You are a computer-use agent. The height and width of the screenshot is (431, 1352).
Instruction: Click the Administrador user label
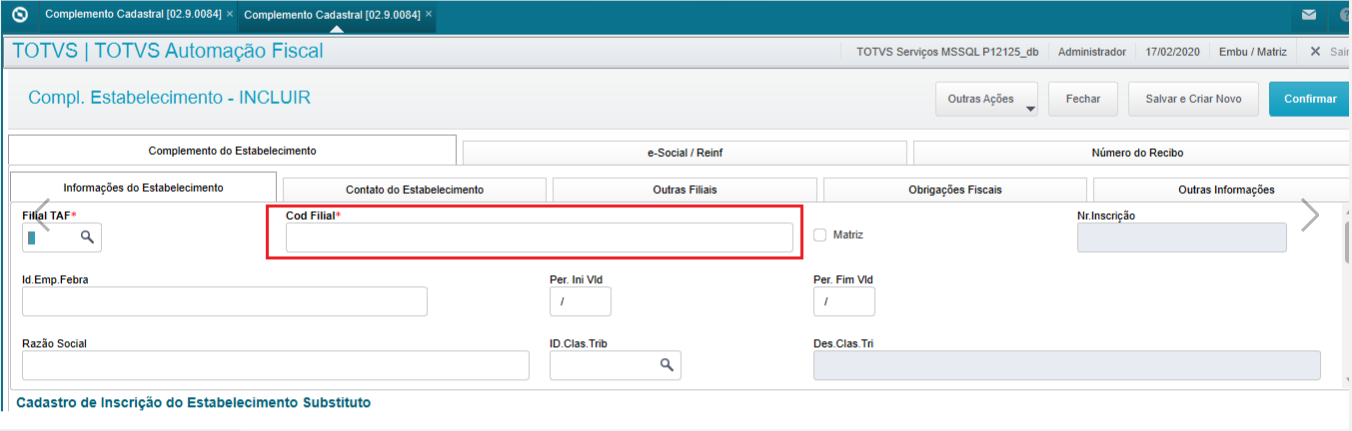point(1092,51)
